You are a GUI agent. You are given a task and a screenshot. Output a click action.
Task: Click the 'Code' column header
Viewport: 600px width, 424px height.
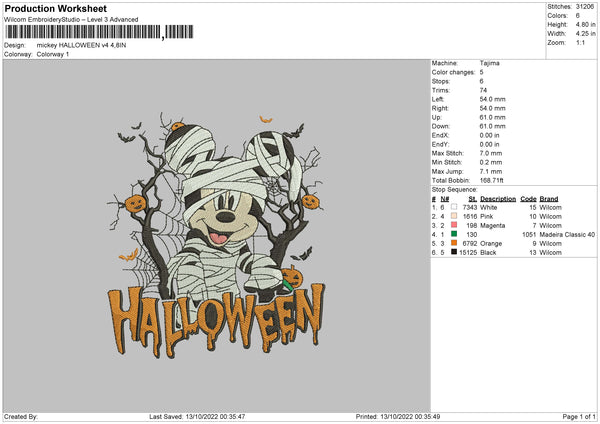[528, 199]
